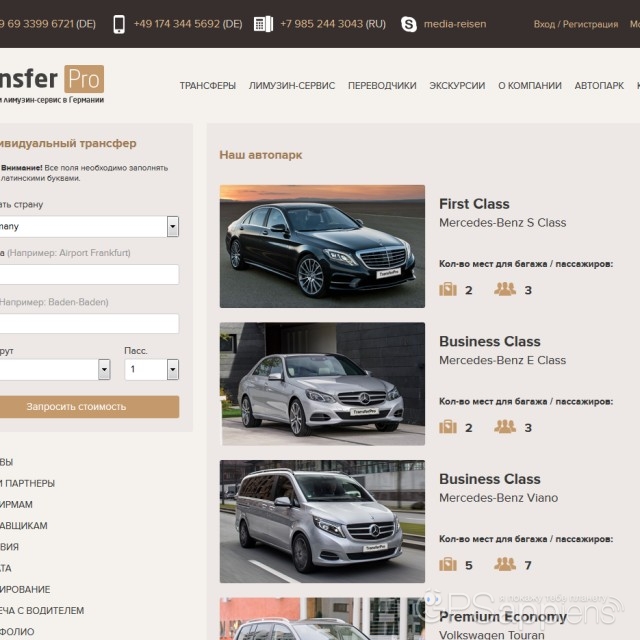
Task: Open the country selection dropdown
Action: click(x=172, y=227)
